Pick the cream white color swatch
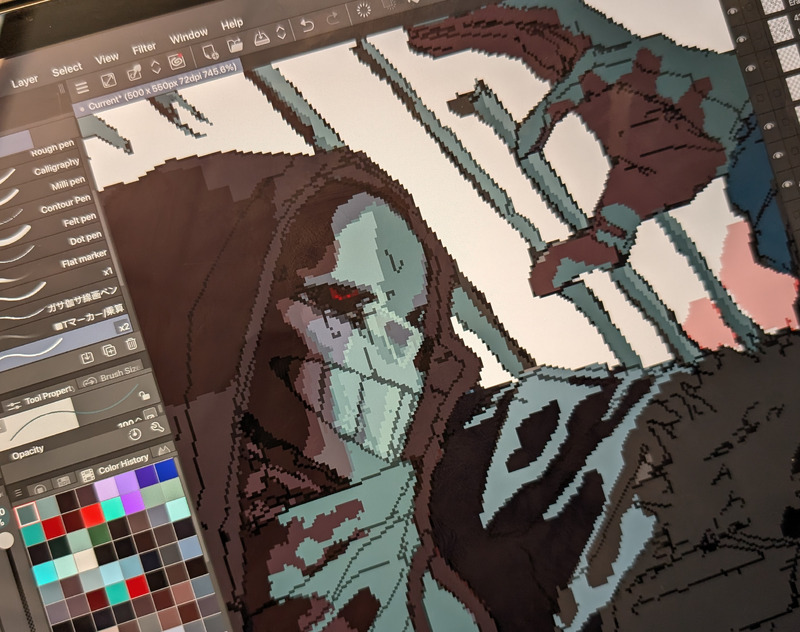Screen dimensions: 800x632 click(85, 560)
